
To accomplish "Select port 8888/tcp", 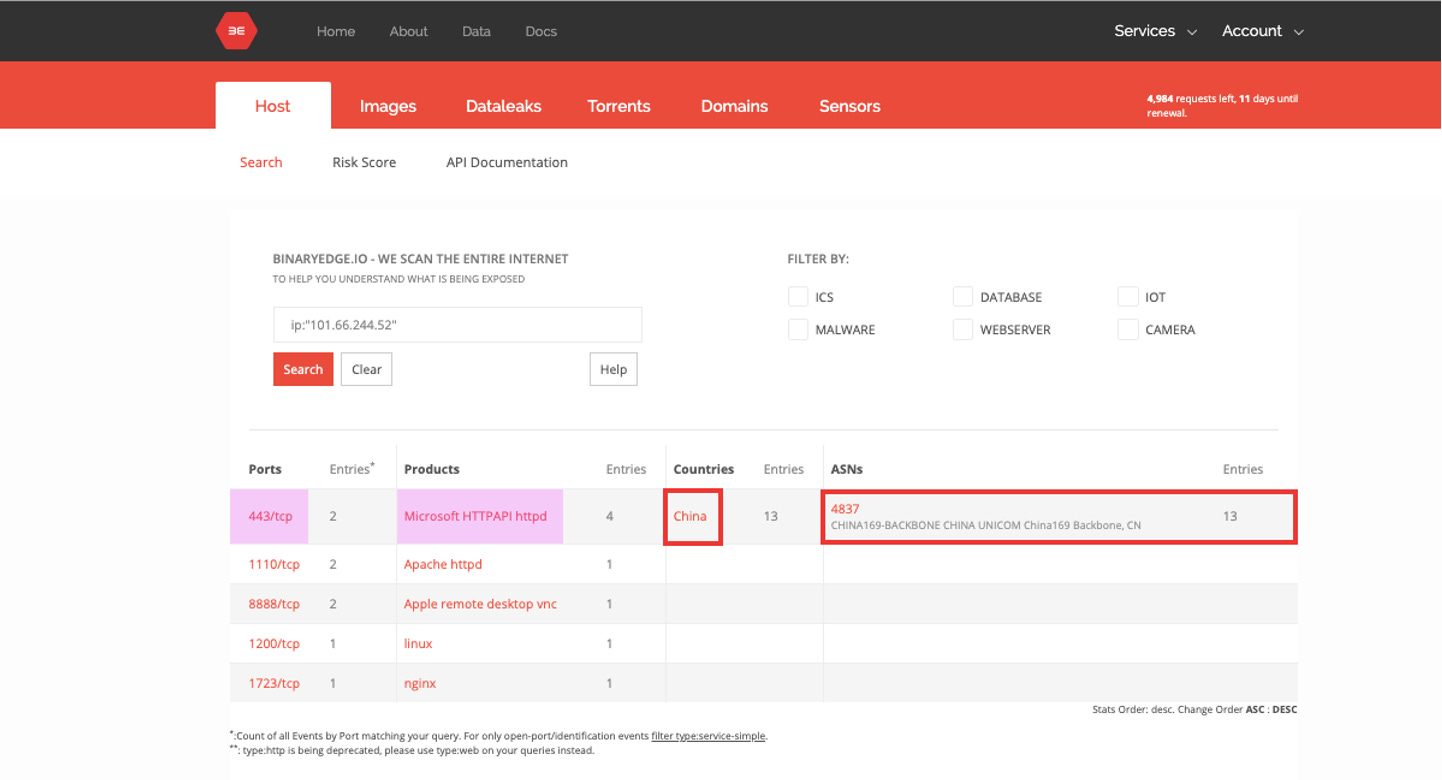I will pyautogui.click(x=274, y=604).
